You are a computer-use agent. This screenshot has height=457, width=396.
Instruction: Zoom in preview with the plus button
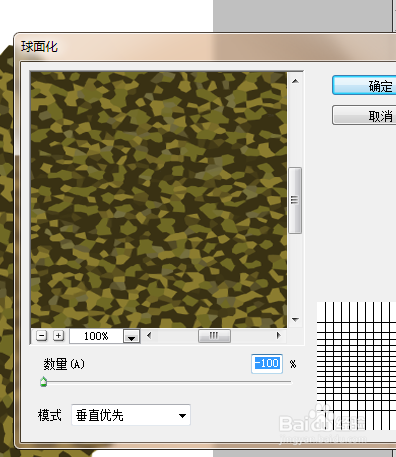(x=59, y=336)
